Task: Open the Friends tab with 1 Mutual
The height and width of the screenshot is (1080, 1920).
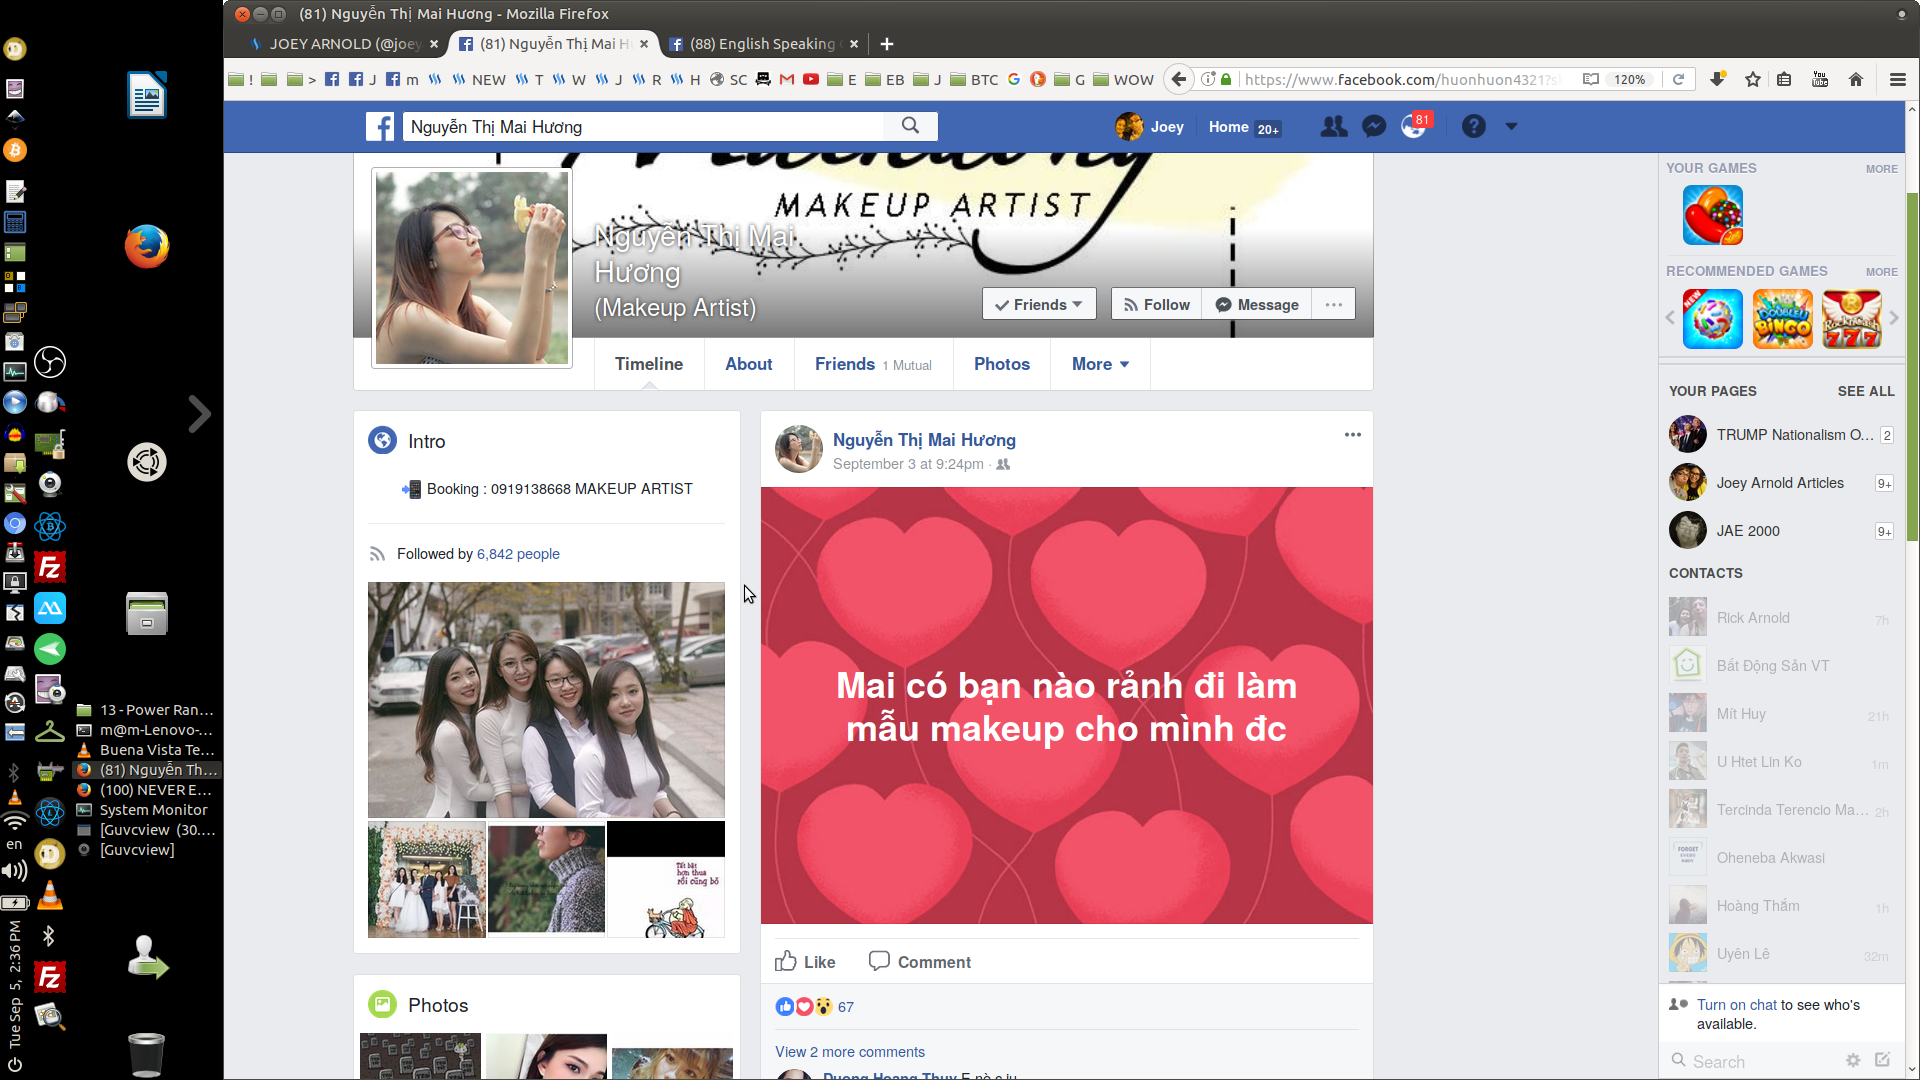Action: coord(873,364)
